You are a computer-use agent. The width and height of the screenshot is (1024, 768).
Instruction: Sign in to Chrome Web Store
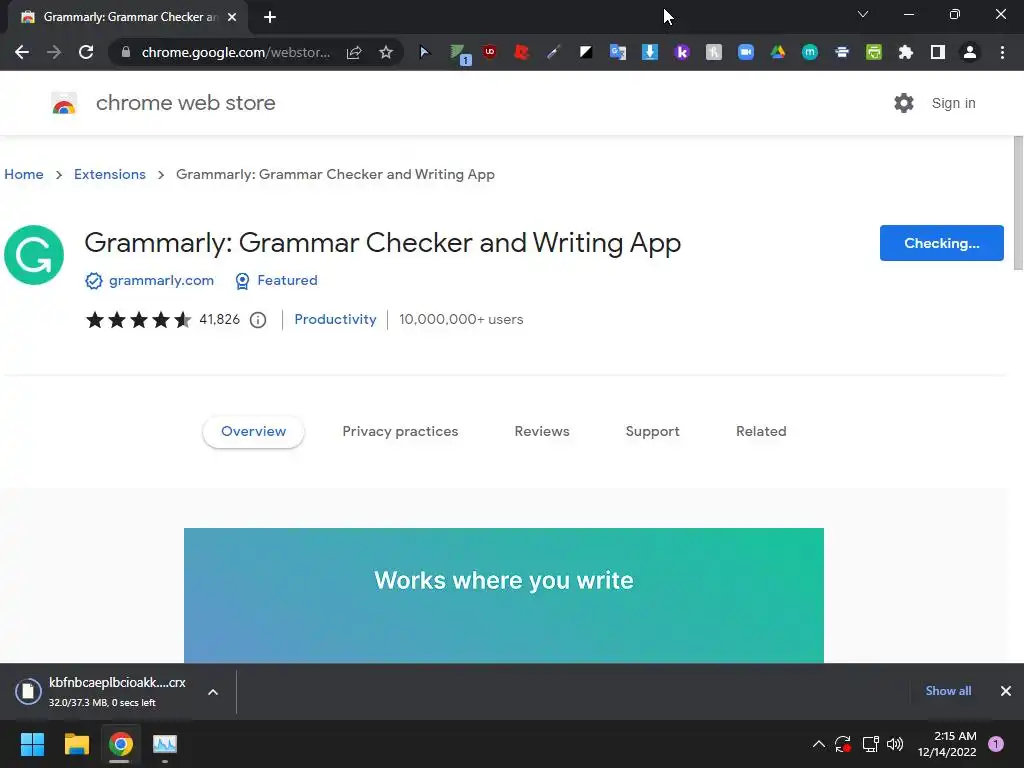953,103
